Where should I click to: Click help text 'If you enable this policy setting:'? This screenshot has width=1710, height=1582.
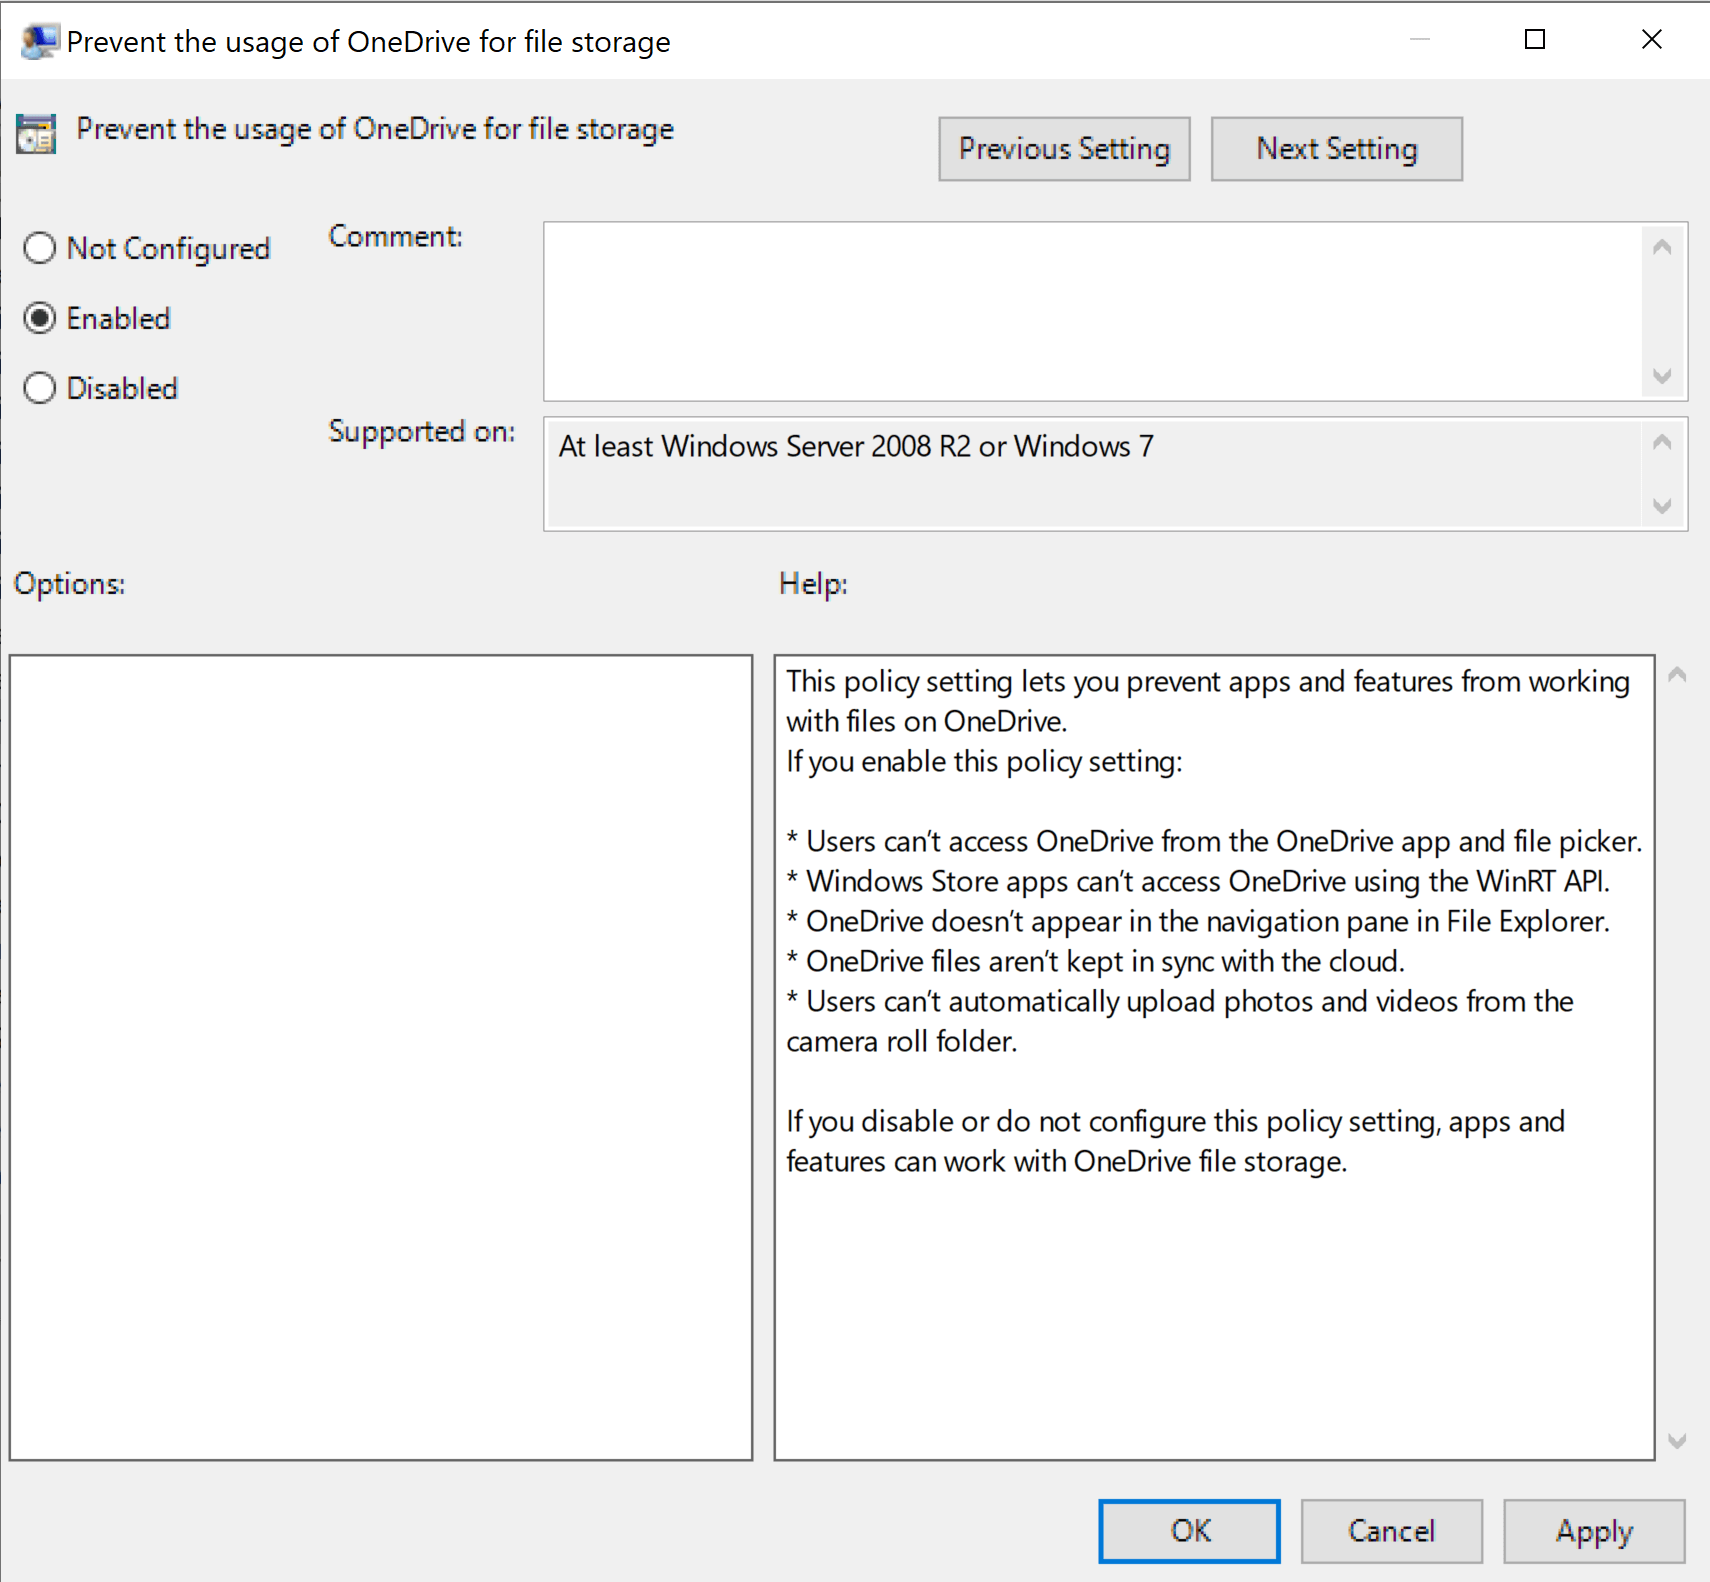tap(984, 762)
